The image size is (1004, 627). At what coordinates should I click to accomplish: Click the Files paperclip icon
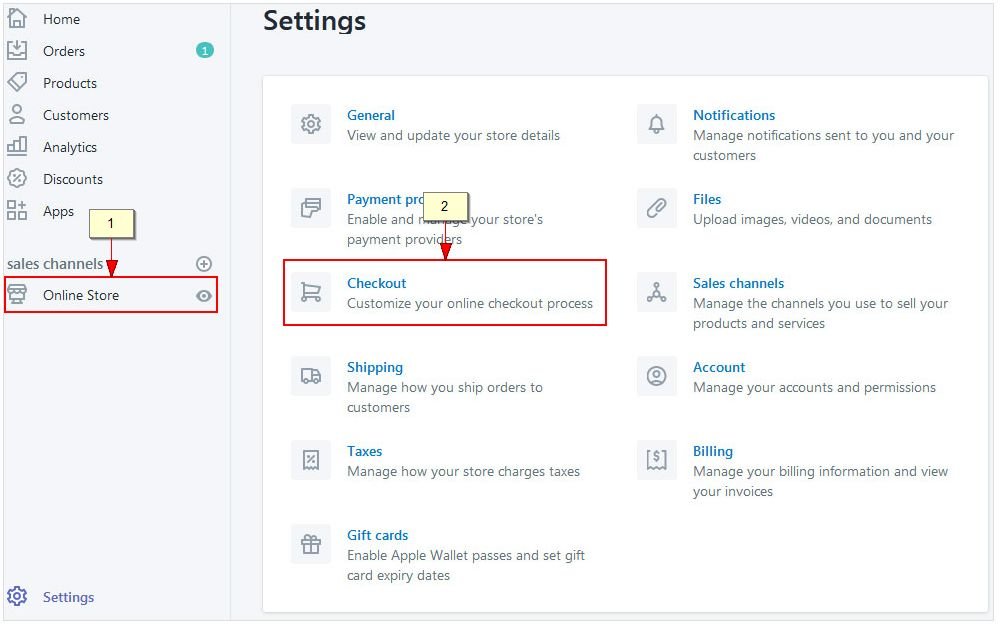pyautogui.click(x=656, y=209)
